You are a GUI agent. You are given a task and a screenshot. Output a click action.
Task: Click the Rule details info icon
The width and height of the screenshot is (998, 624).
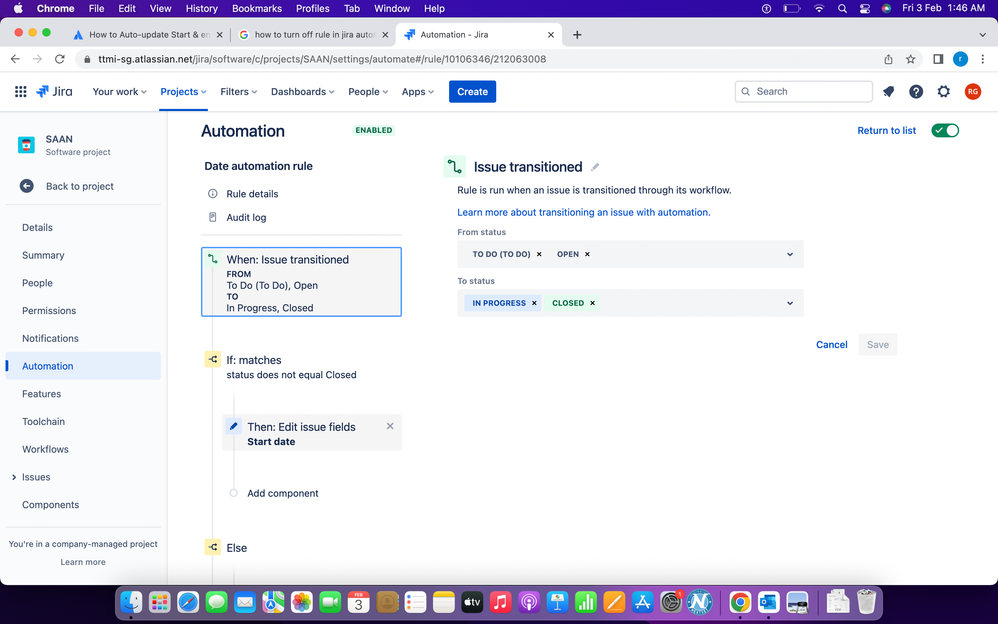click(213, 194)
